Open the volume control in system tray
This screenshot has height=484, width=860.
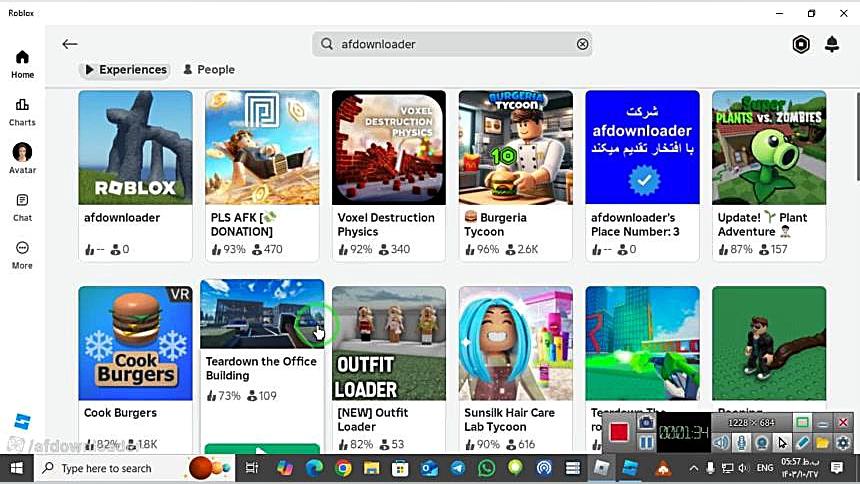pyautogui.click(x=743, y=468)
